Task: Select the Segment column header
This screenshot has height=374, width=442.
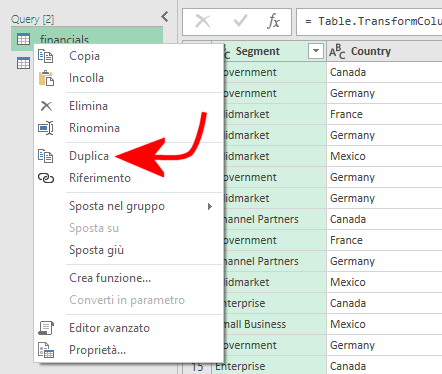Action: point(269,51)
